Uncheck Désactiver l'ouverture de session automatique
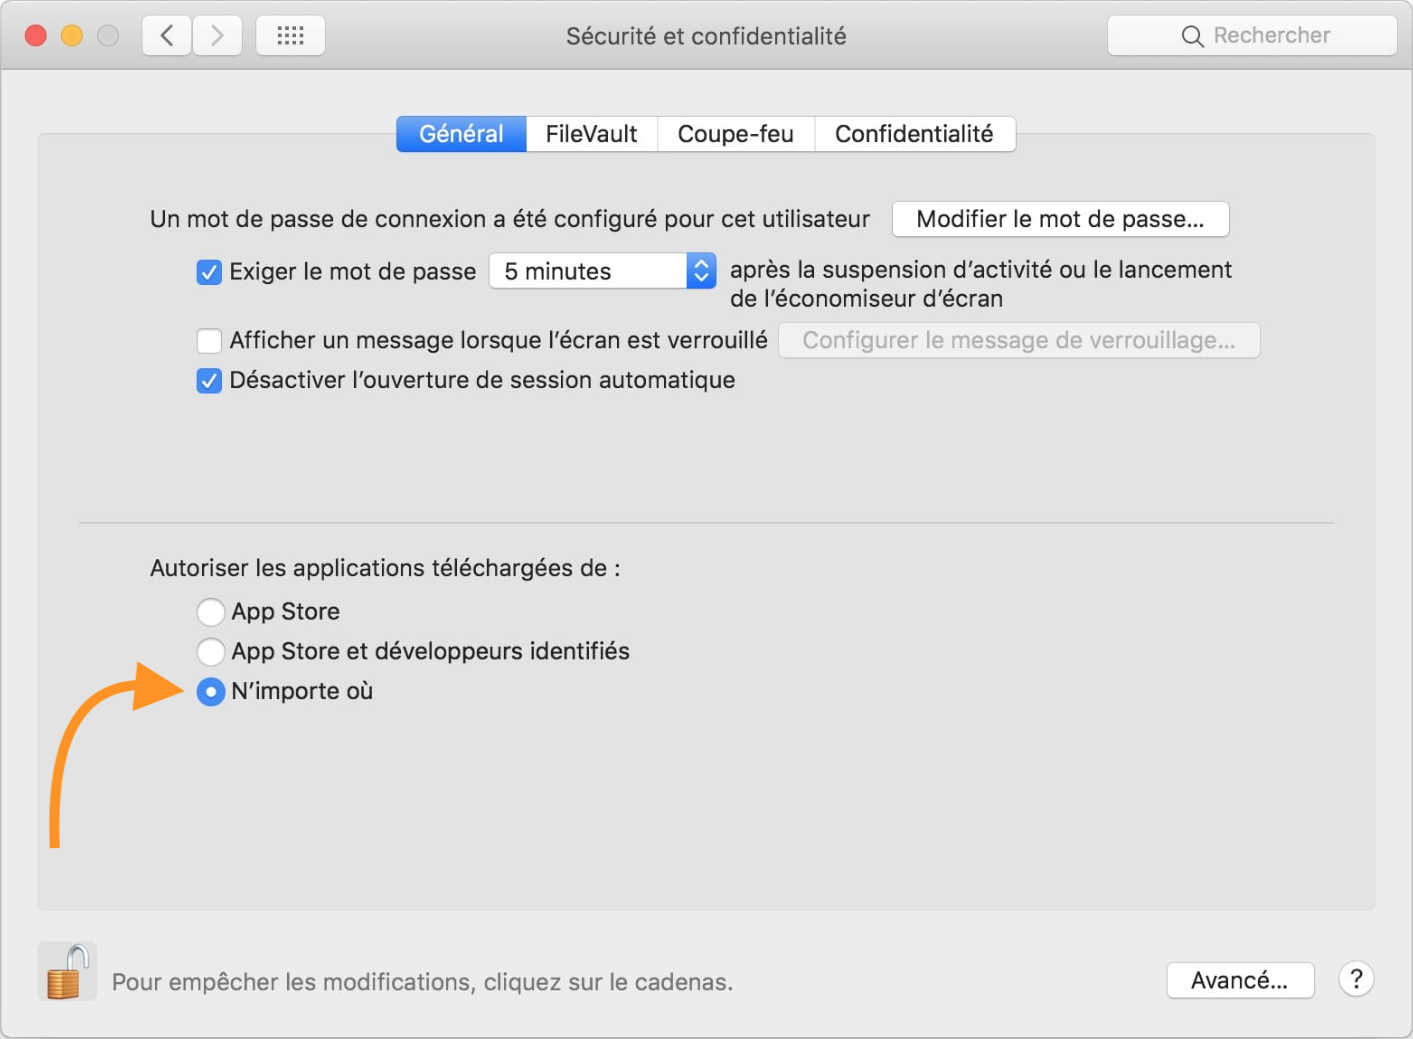This screenshot has width=1413, height=1039. [209, 381]
